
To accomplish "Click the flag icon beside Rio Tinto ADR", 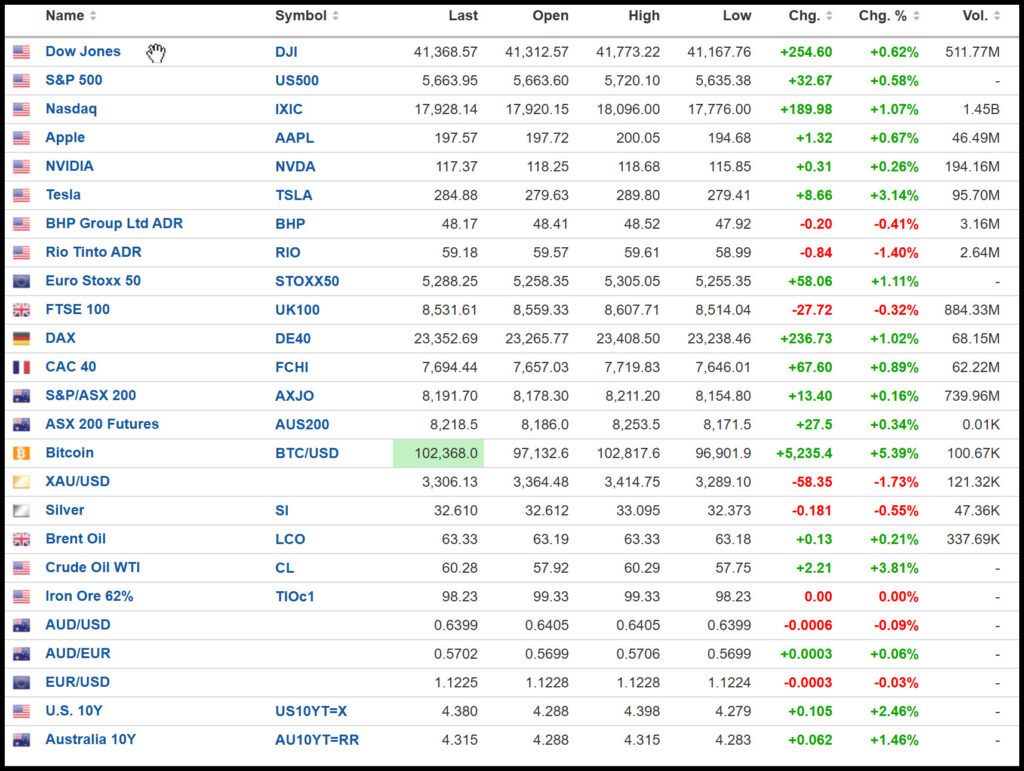I will click(22, 253).
